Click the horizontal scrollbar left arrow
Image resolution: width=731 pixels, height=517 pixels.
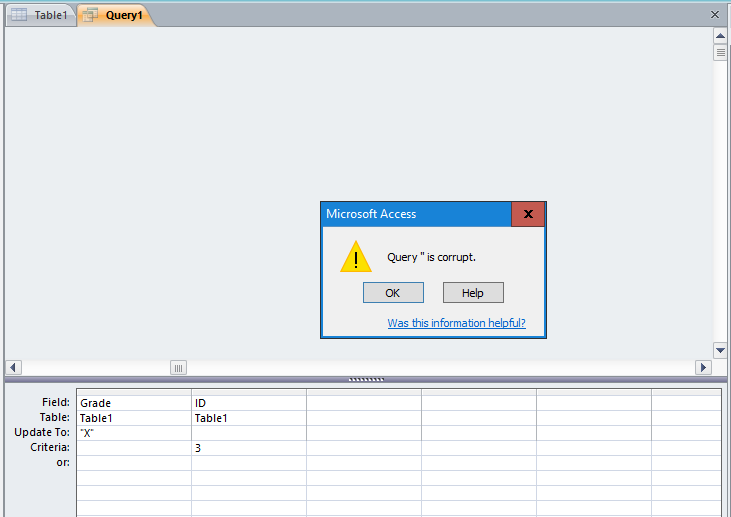coord(13,367)
